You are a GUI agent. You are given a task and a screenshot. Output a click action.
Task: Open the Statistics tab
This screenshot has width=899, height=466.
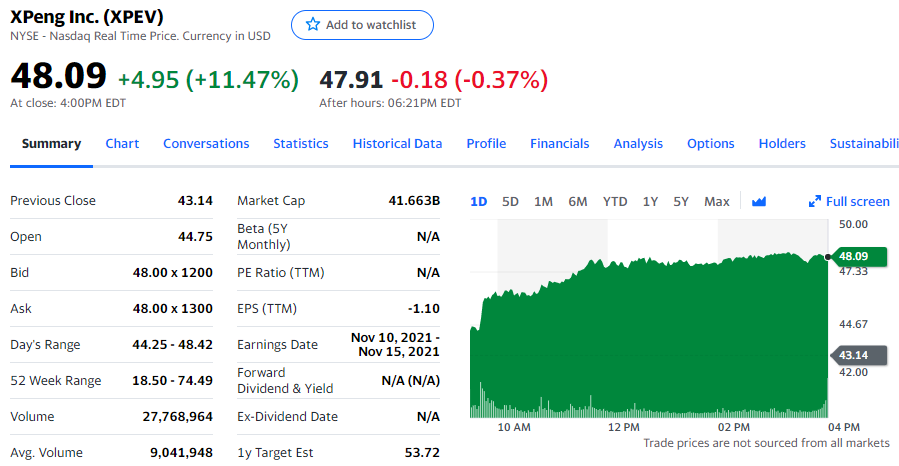[x=301, y=143]
